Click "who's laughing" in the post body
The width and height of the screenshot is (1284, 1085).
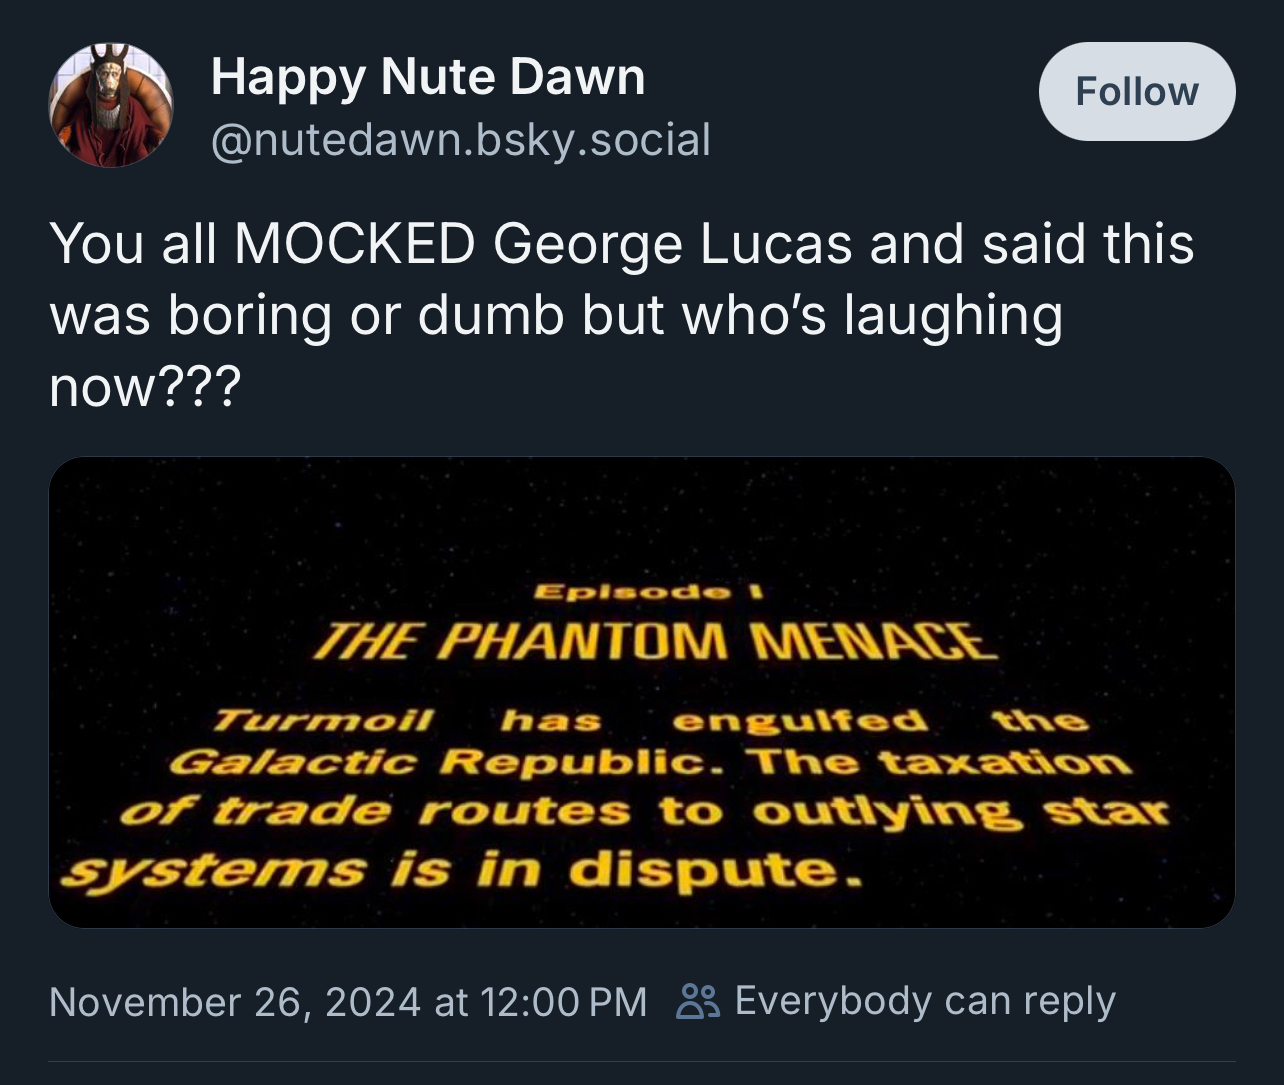[872, 316]
